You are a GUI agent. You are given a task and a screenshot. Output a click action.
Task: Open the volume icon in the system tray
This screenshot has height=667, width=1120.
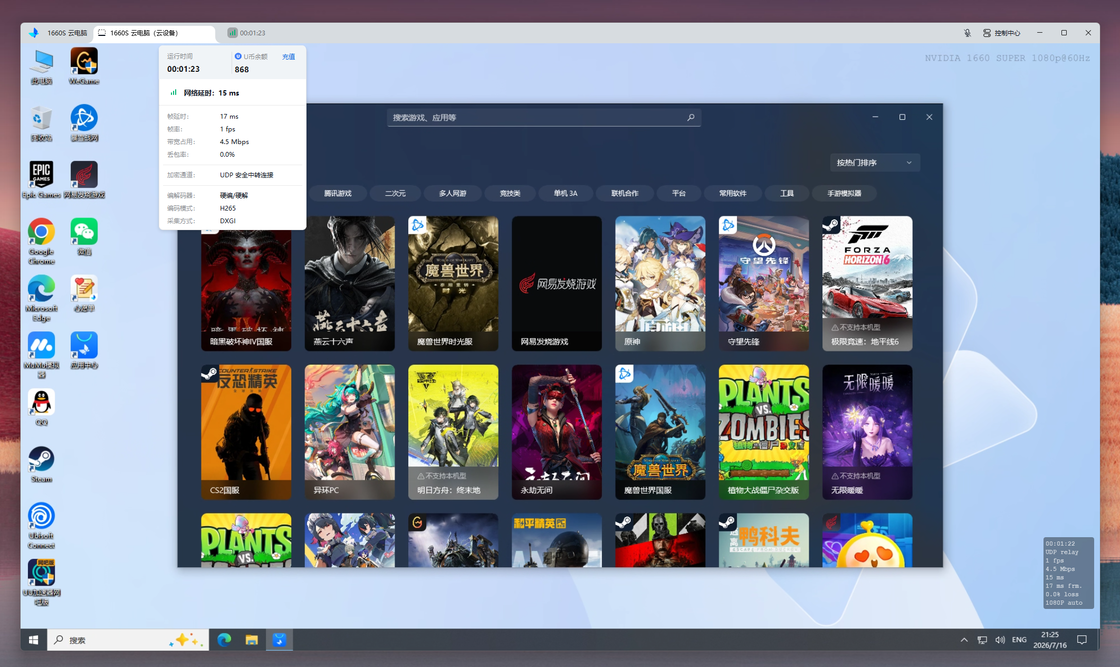pos(1000,640)
